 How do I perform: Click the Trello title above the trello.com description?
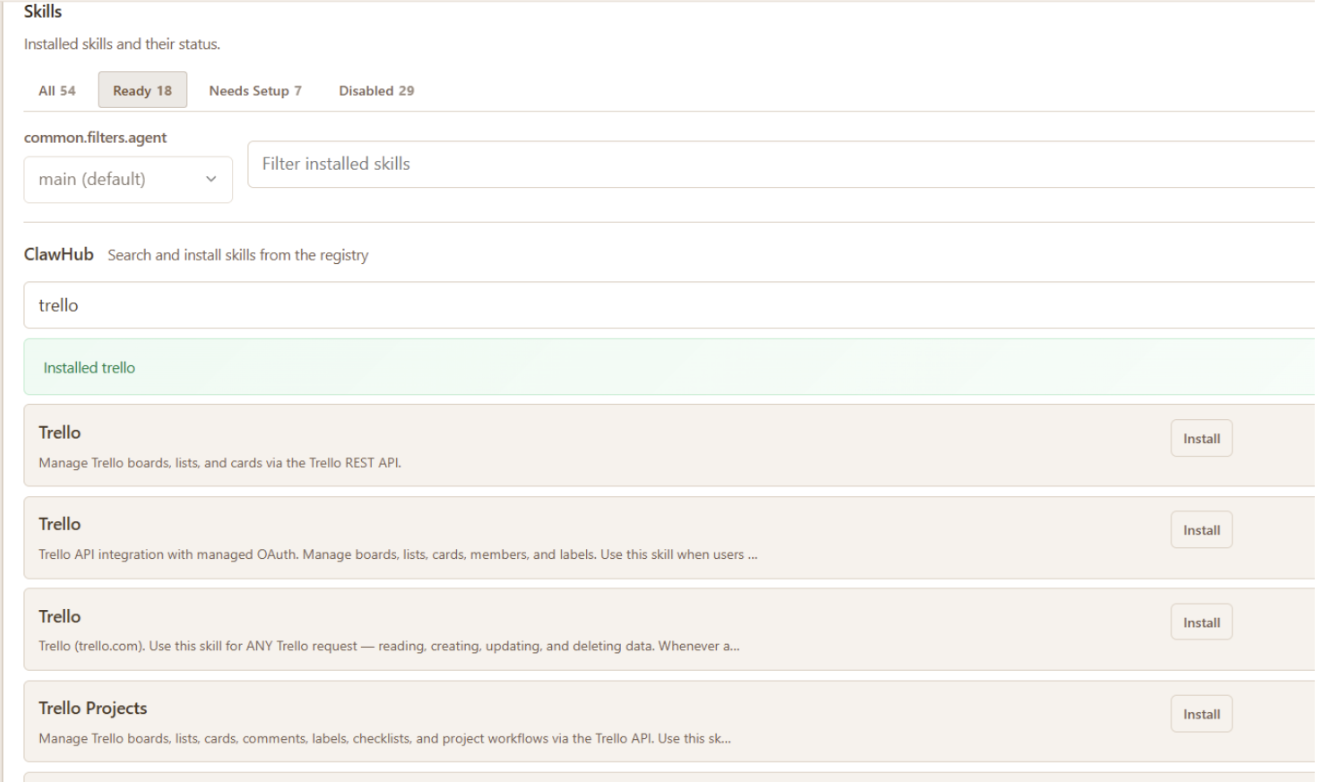click(x=59, y=616)
